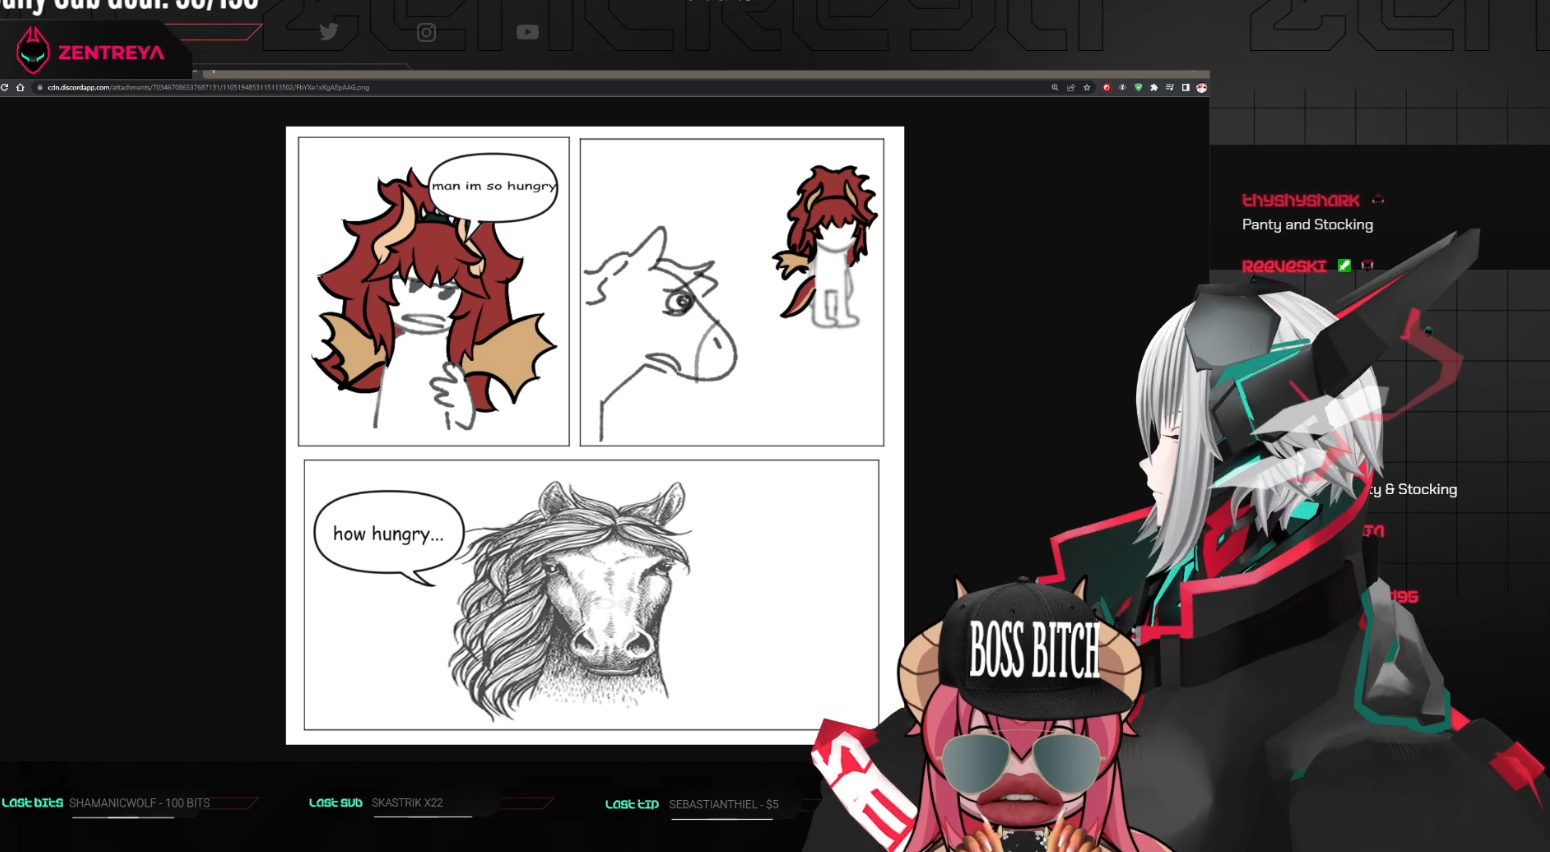Click the site lock icon in address bar
The height and width of the screenshot is (852, 1550).
40,87
